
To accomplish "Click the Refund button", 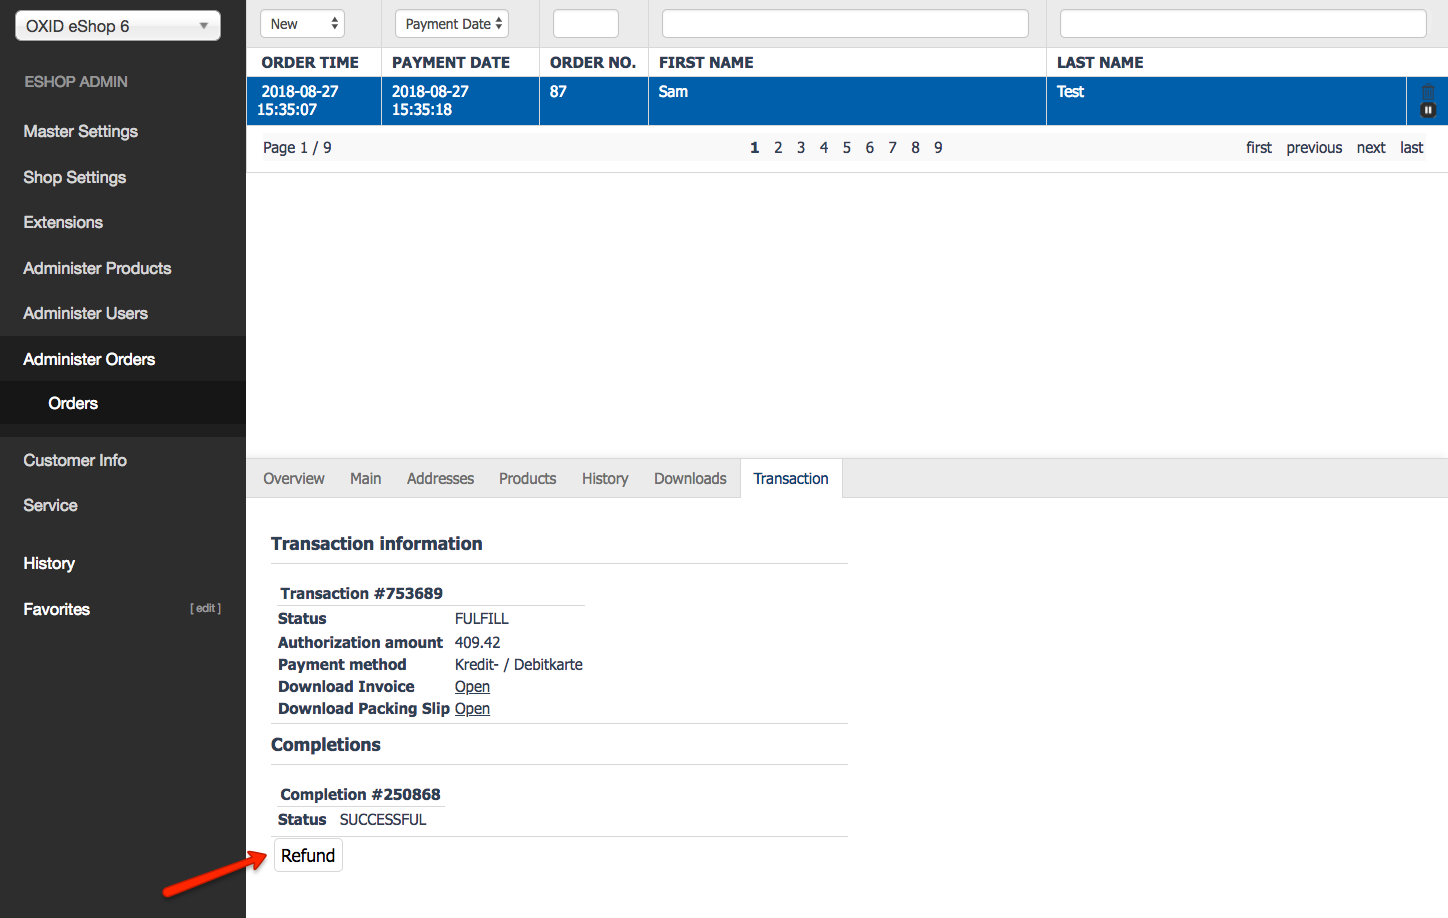I will coord(308,855).
